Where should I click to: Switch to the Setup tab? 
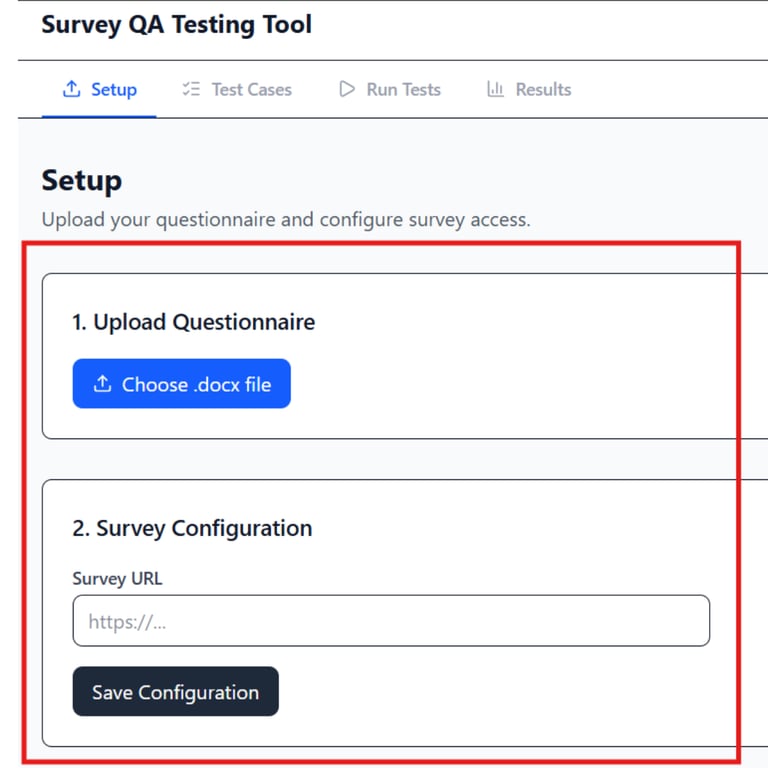(113, 89)
